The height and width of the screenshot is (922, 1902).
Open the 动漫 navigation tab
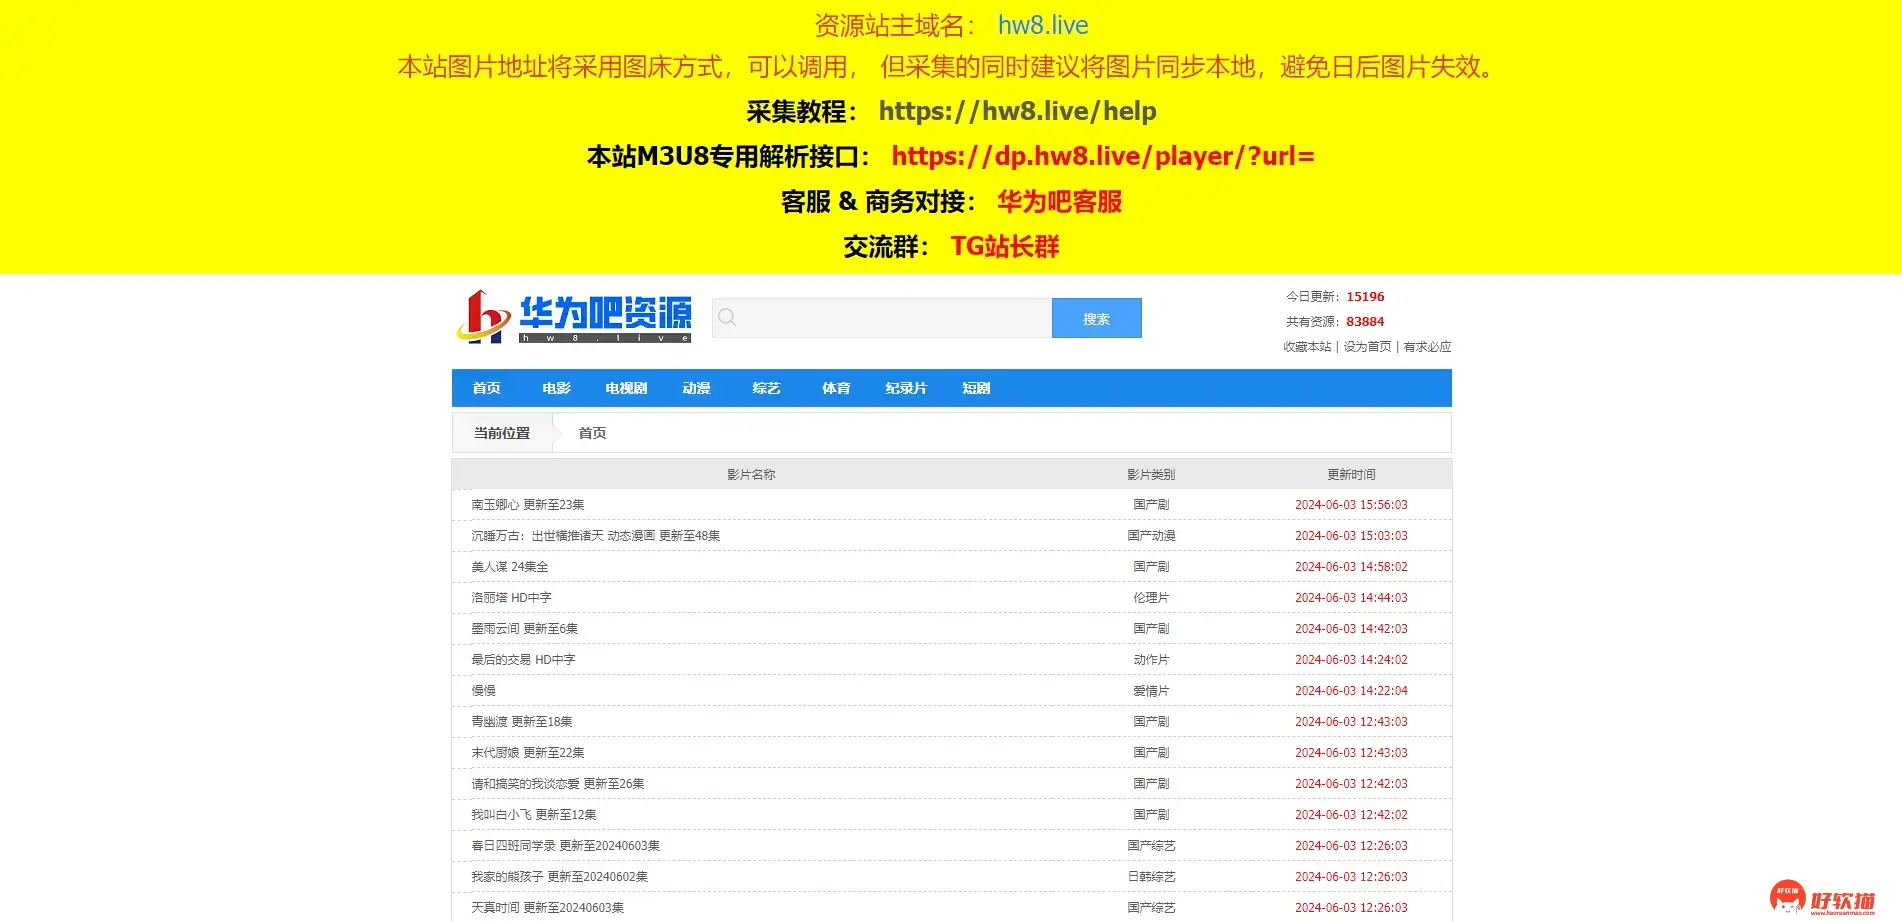pos(696,388)
